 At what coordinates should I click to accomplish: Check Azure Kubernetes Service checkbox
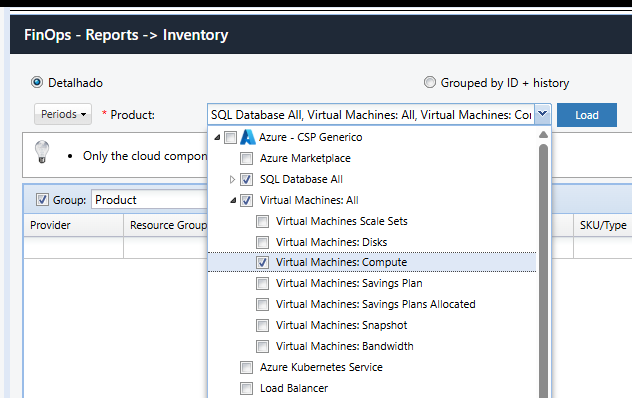(246, 367)
